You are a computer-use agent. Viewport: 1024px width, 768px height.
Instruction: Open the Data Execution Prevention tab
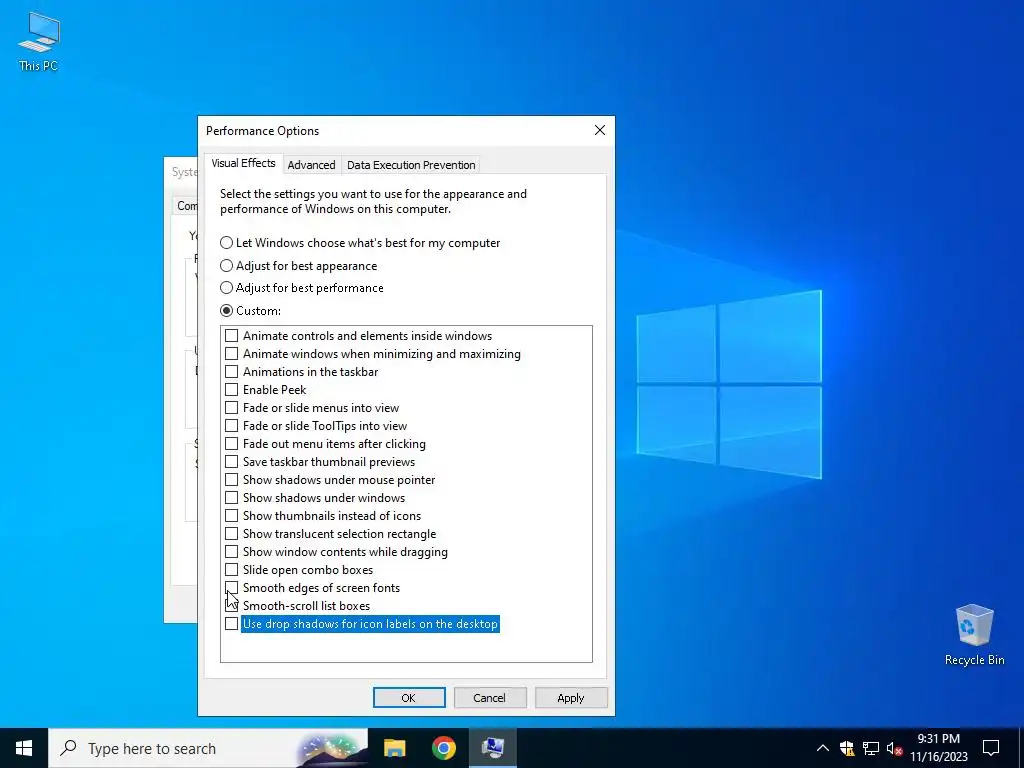[x=411, y=165]
